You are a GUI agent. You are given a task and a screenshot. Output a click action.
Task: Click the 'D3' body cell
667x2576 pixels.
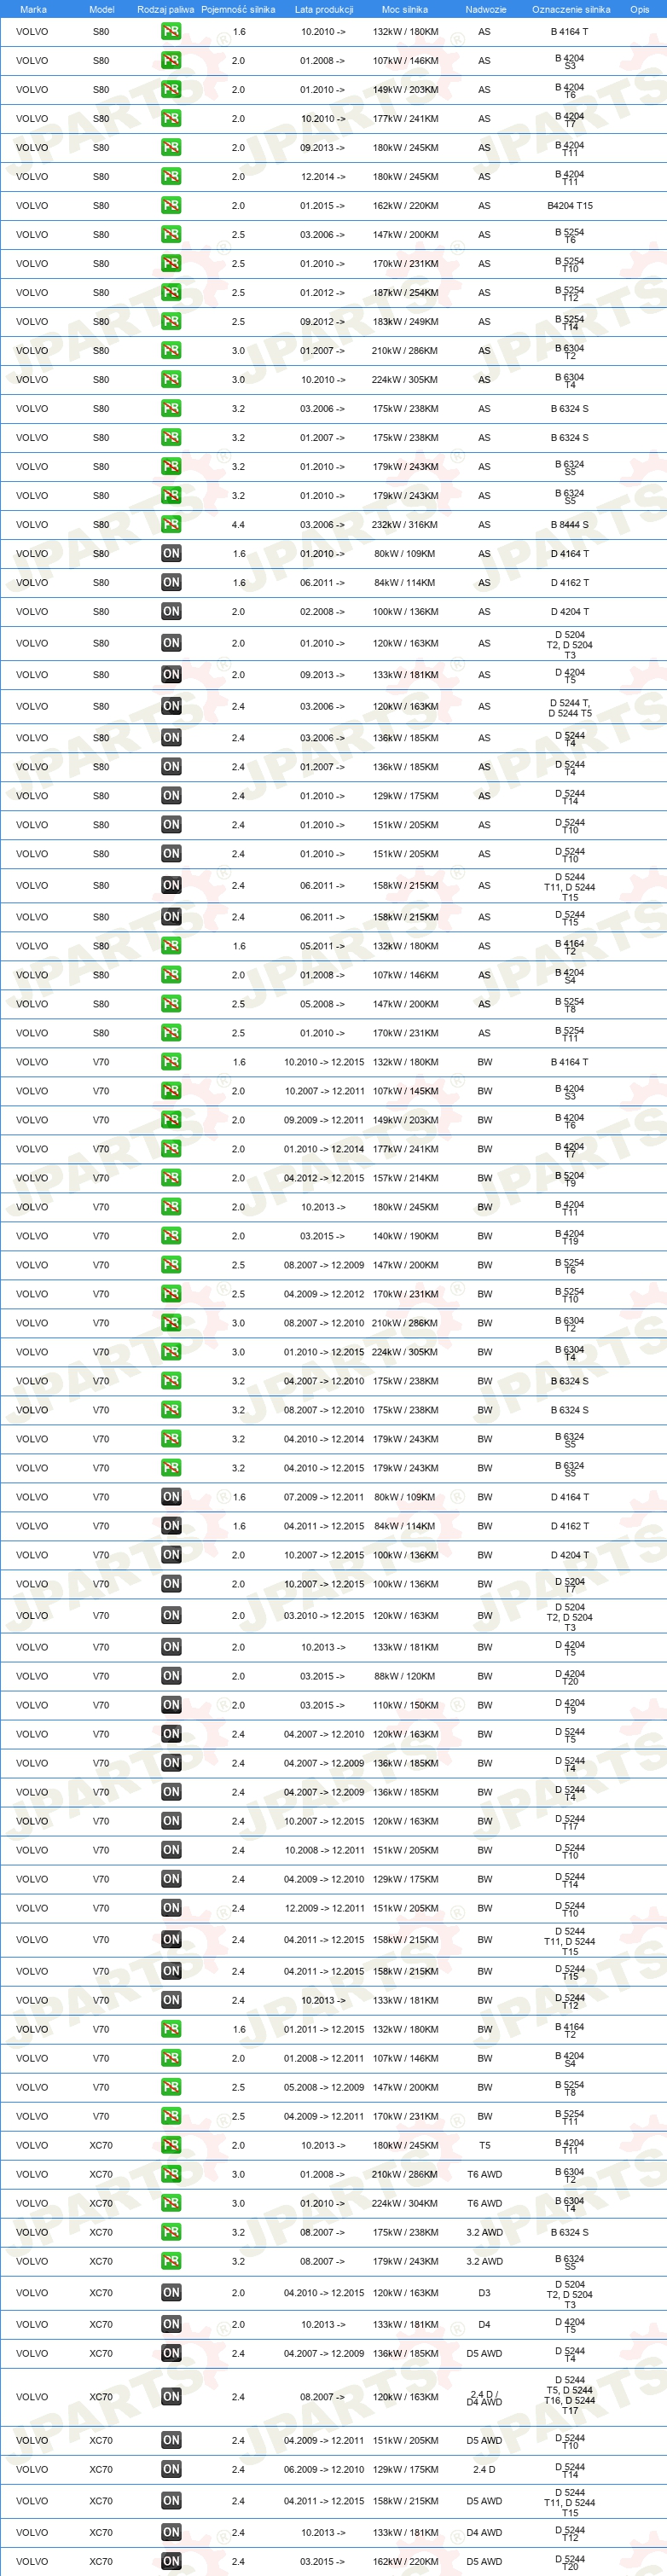click(x=484, y=2292)
